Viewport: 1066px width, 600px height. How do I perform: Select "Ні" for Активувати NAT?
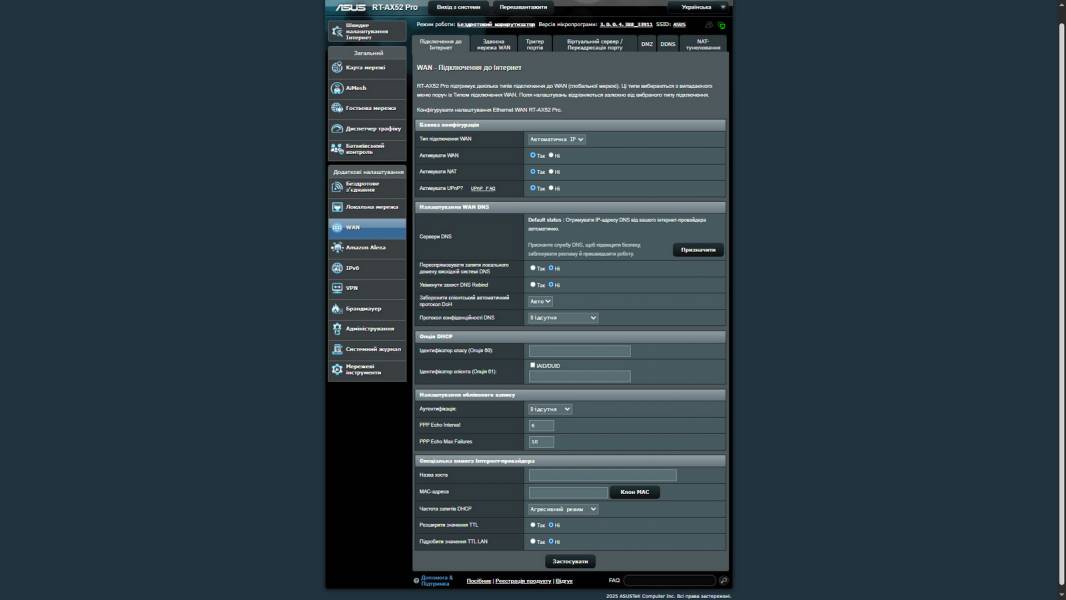[551, 171]
